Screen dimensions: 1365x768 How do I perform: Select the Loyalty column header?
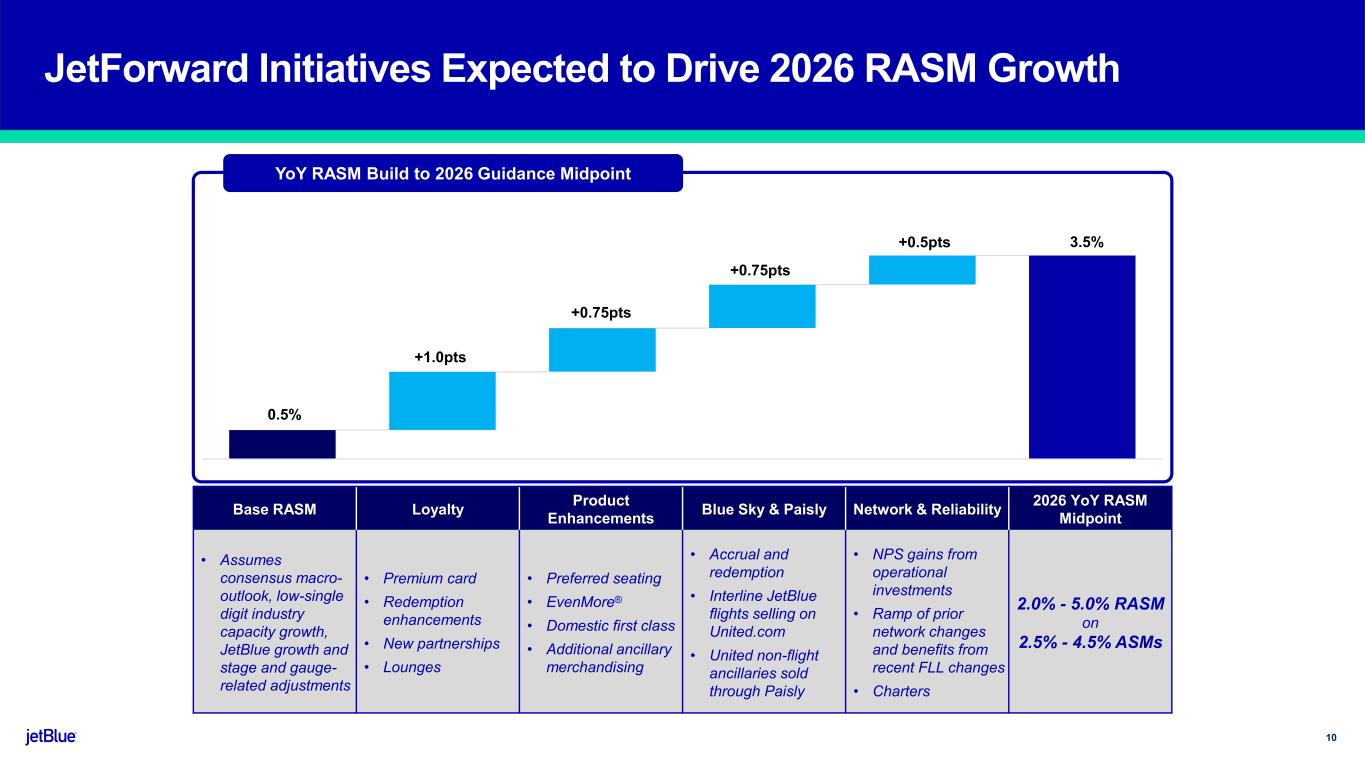[x=438, y=509]
